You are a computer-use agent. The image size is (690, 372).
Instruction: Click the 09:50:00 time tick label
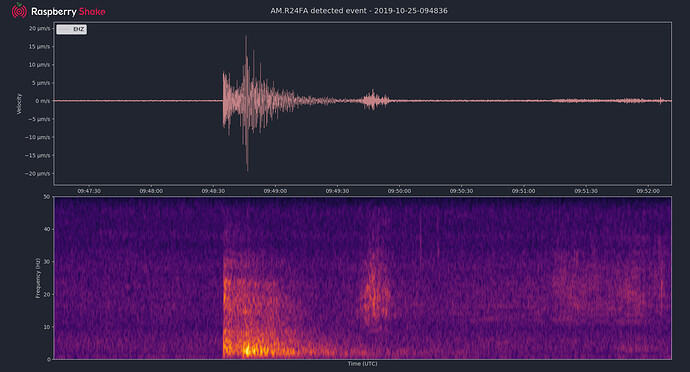pos(399,191)
